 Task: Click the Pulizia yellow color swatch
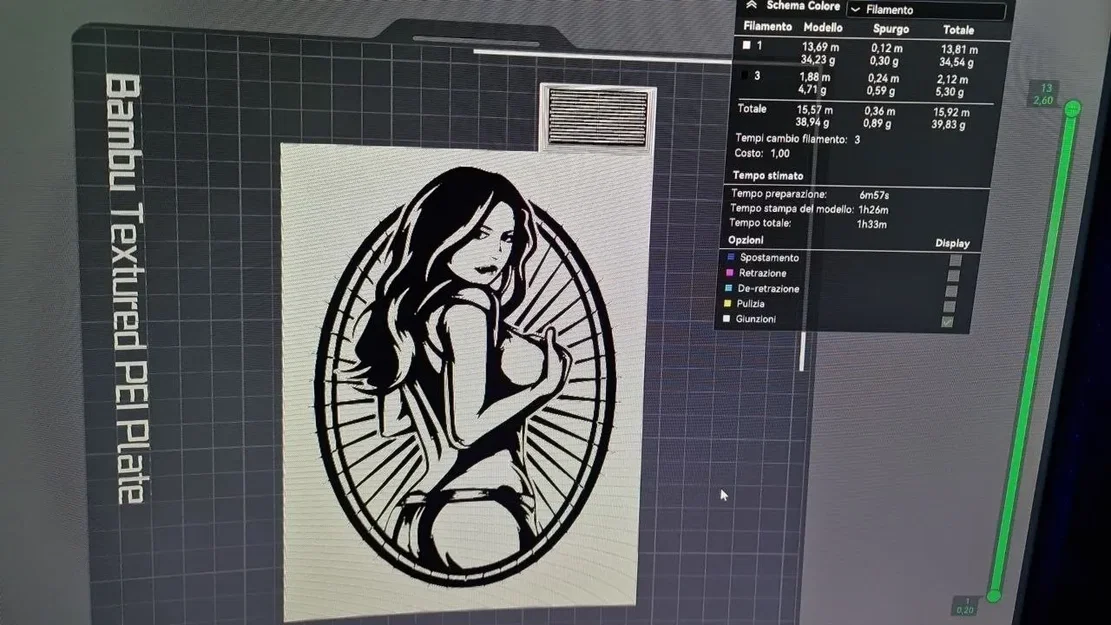click(727, 303)
